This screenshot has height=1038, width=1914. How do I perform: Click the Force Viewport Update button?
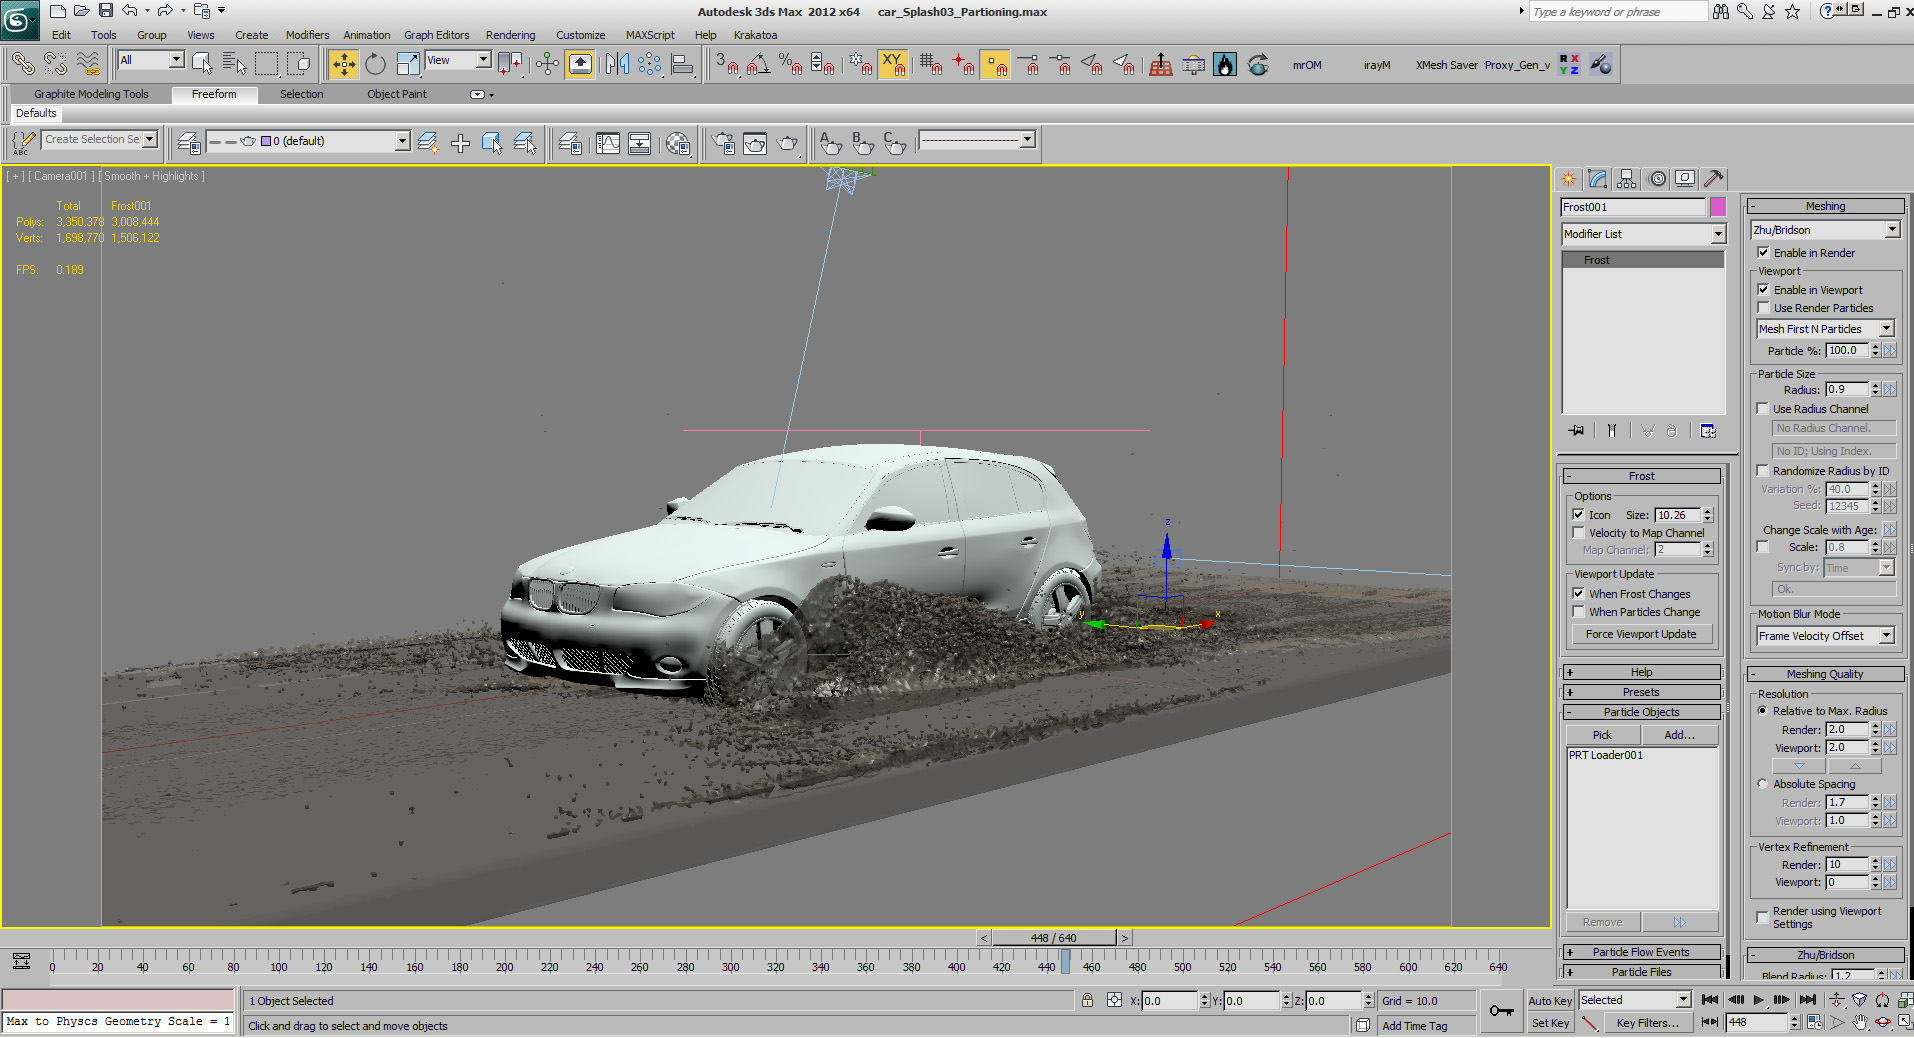(x=1640, y=634)
